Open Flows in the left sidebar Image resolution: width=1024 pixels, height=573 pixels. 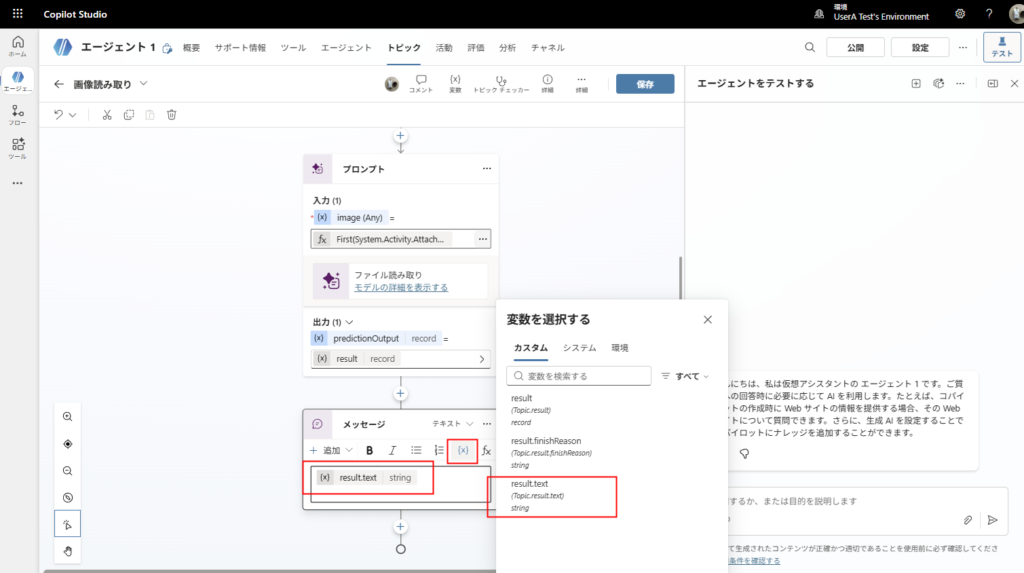pyautogui.click(x=18, y=115)
